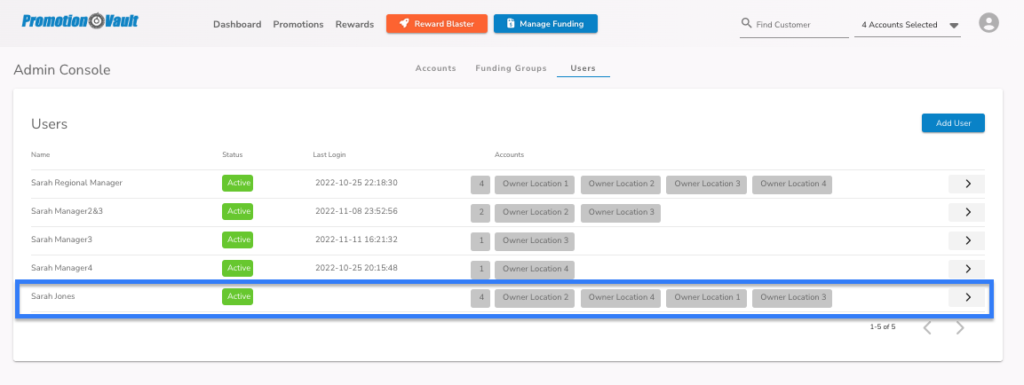Click Owner Location 1 chip for Sarah Jones
Image resolution: width=1024 pixels, height=385 pixels.
point(707,298)
